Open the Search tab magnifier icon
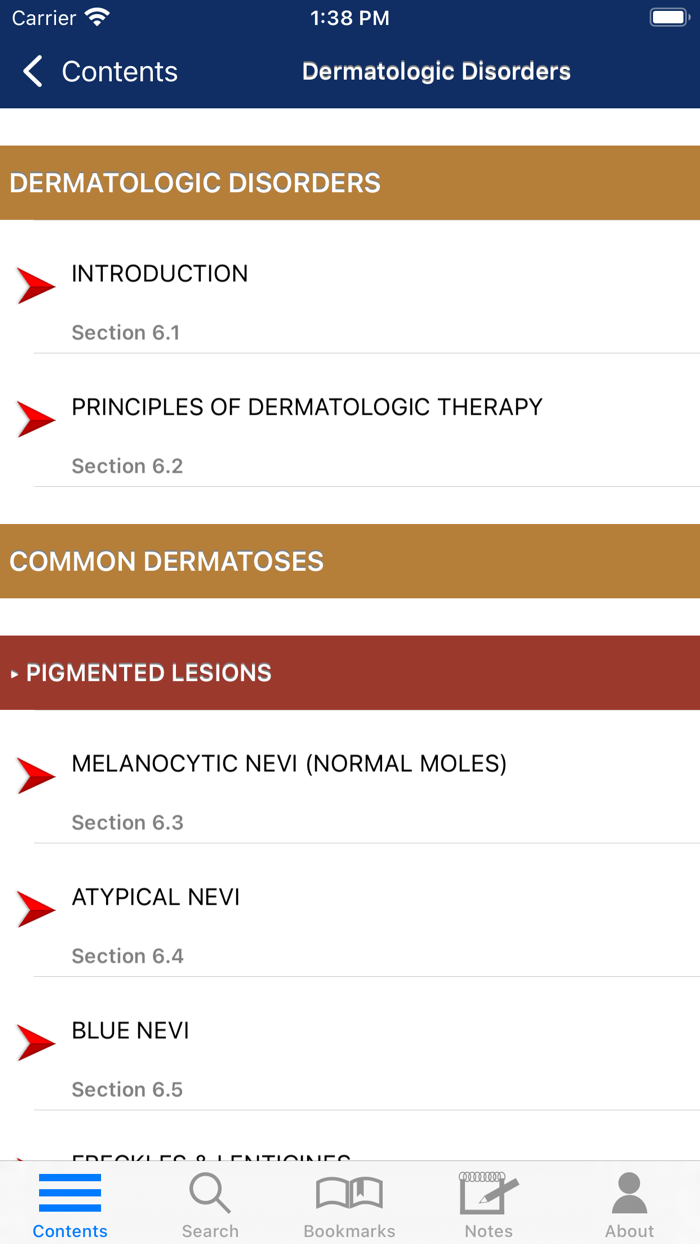 [x=210, y=1193]
